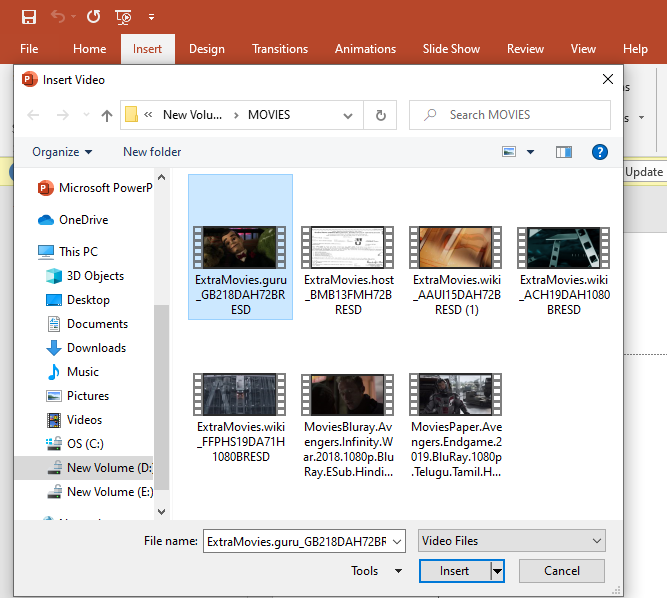
Task: Toggle the preview pane icon
Action: [x=564, y=152]
